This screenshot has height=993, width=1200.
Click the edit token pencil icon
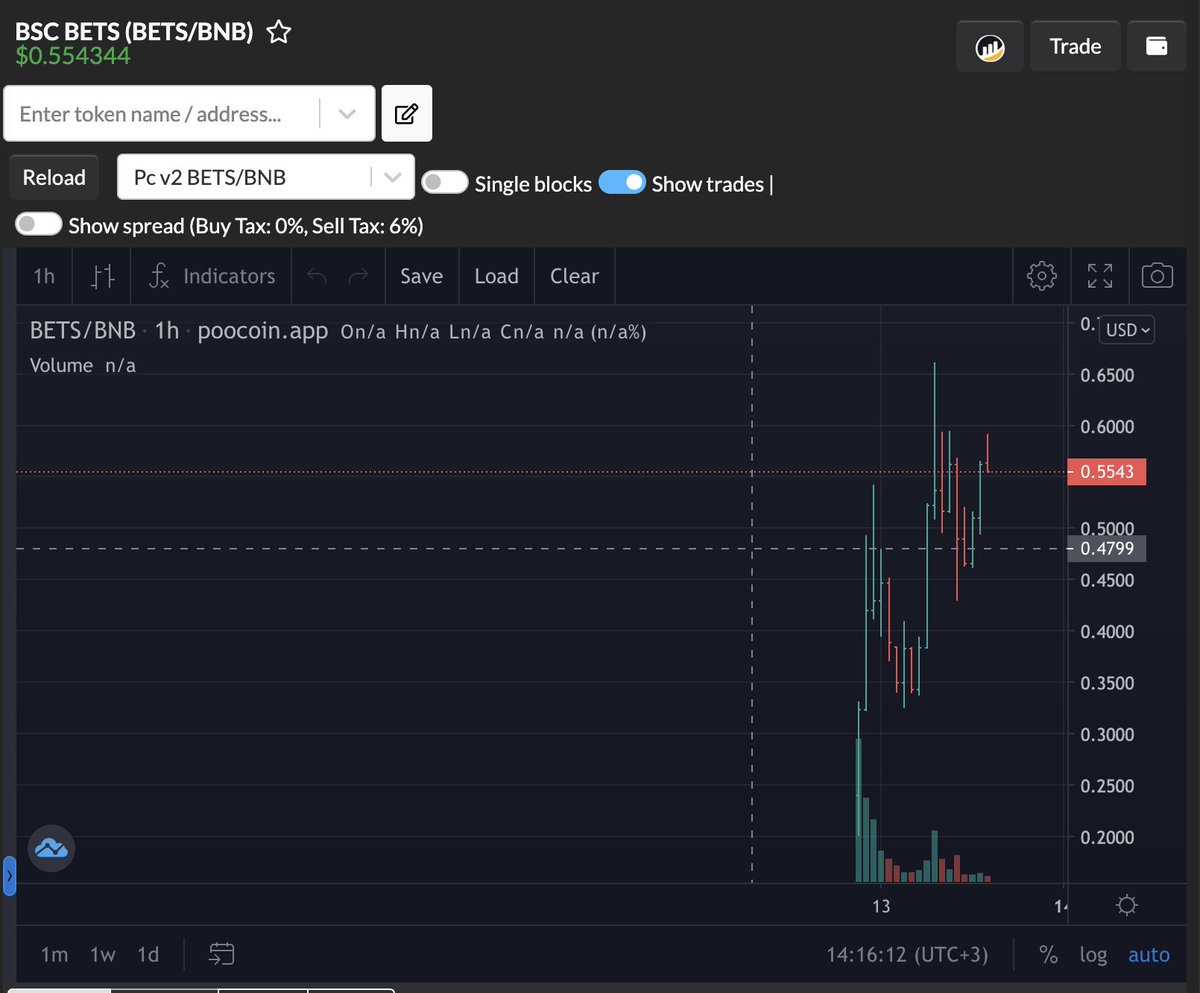pos(407,113)
